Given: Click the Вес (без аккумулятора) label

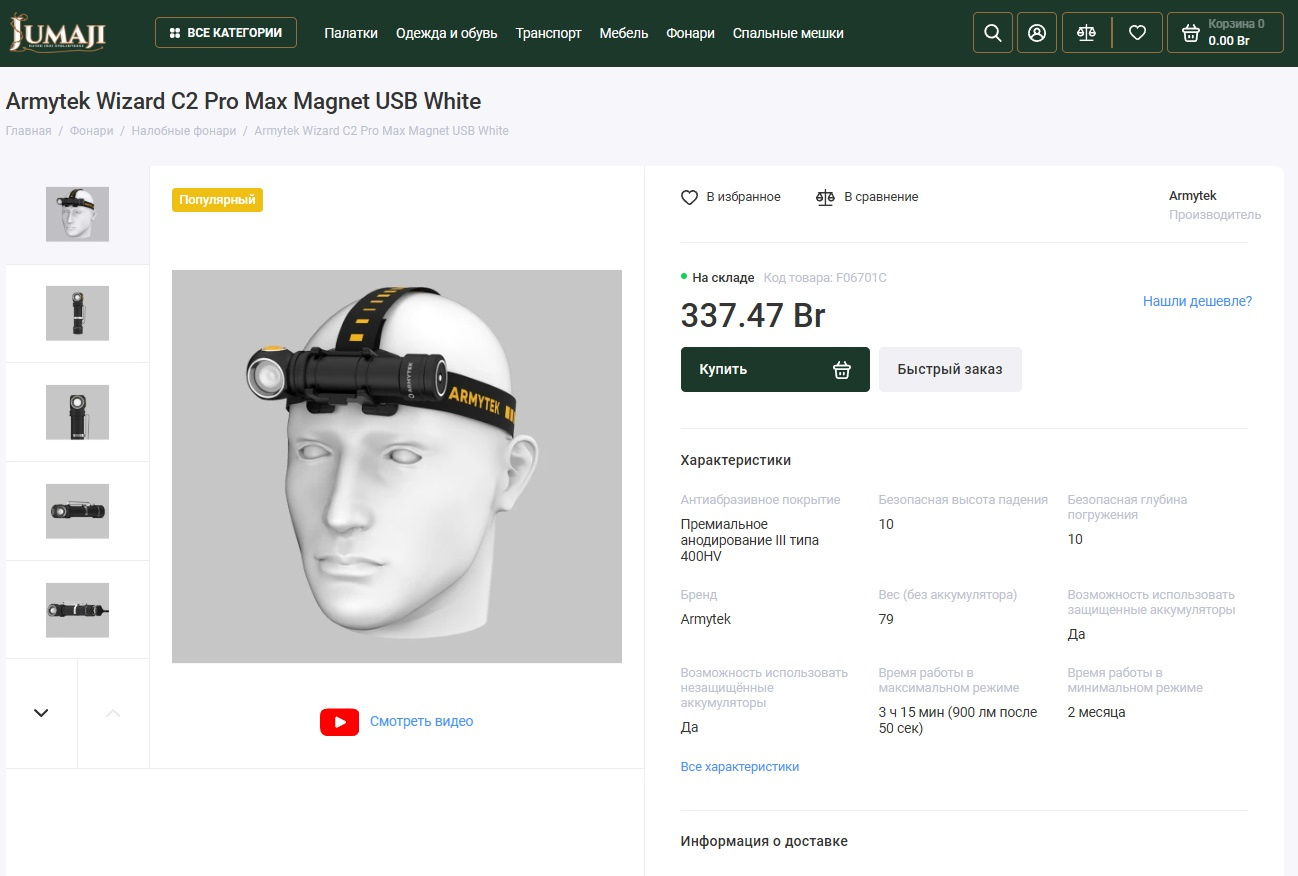Looking at the screenshot, I should (948, 595).
